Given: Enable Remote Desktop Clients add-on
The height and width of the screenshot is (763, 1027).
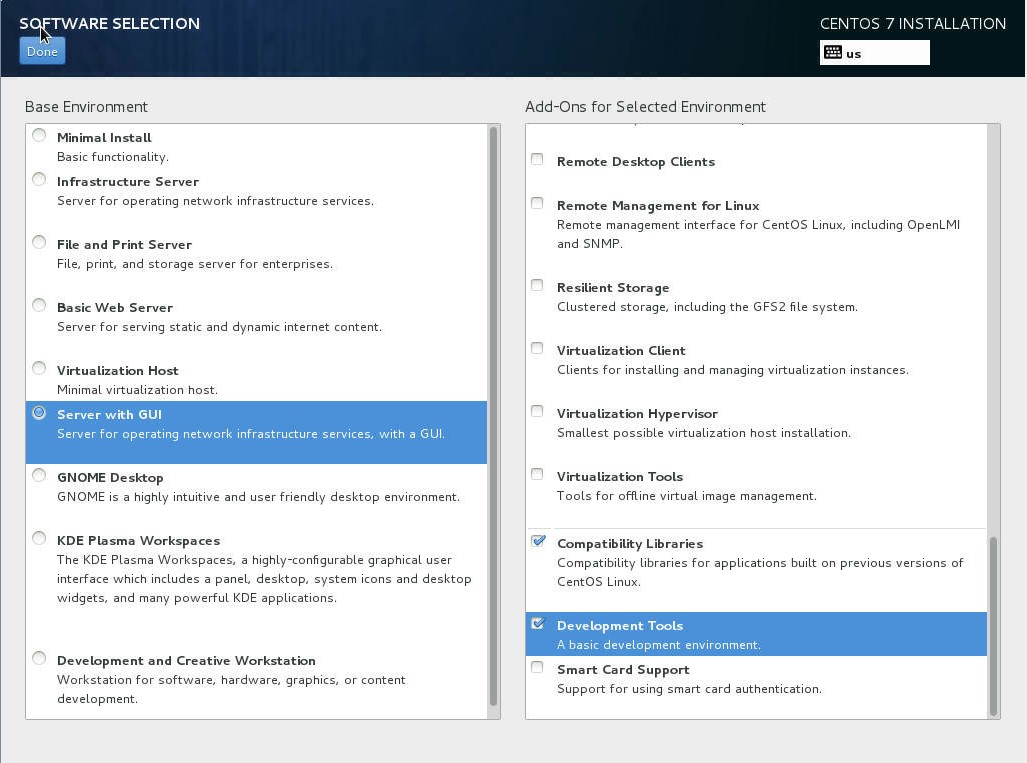Looking at the screenshot, I should coord(538,160).
